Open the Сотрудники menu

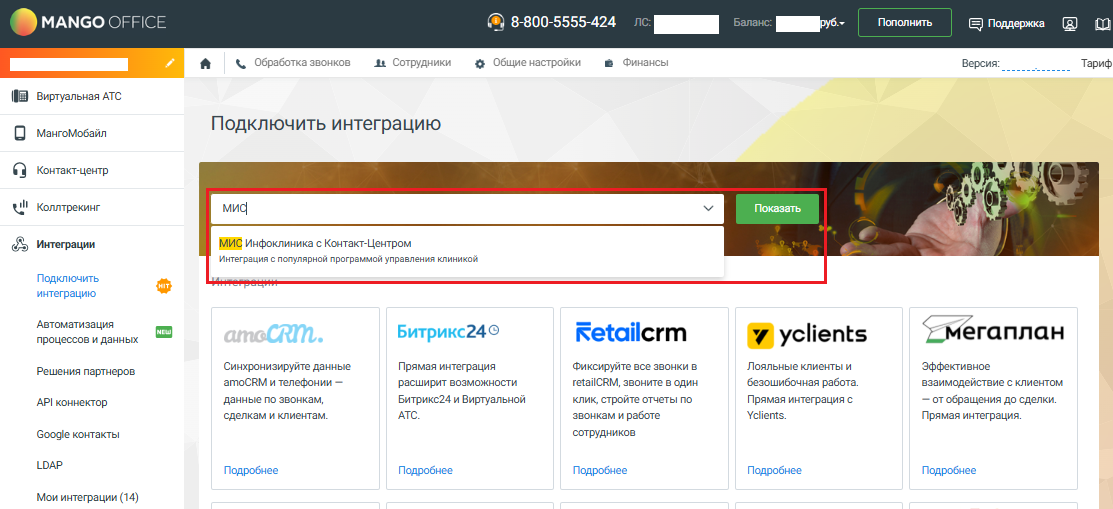(x=412, y=62)
